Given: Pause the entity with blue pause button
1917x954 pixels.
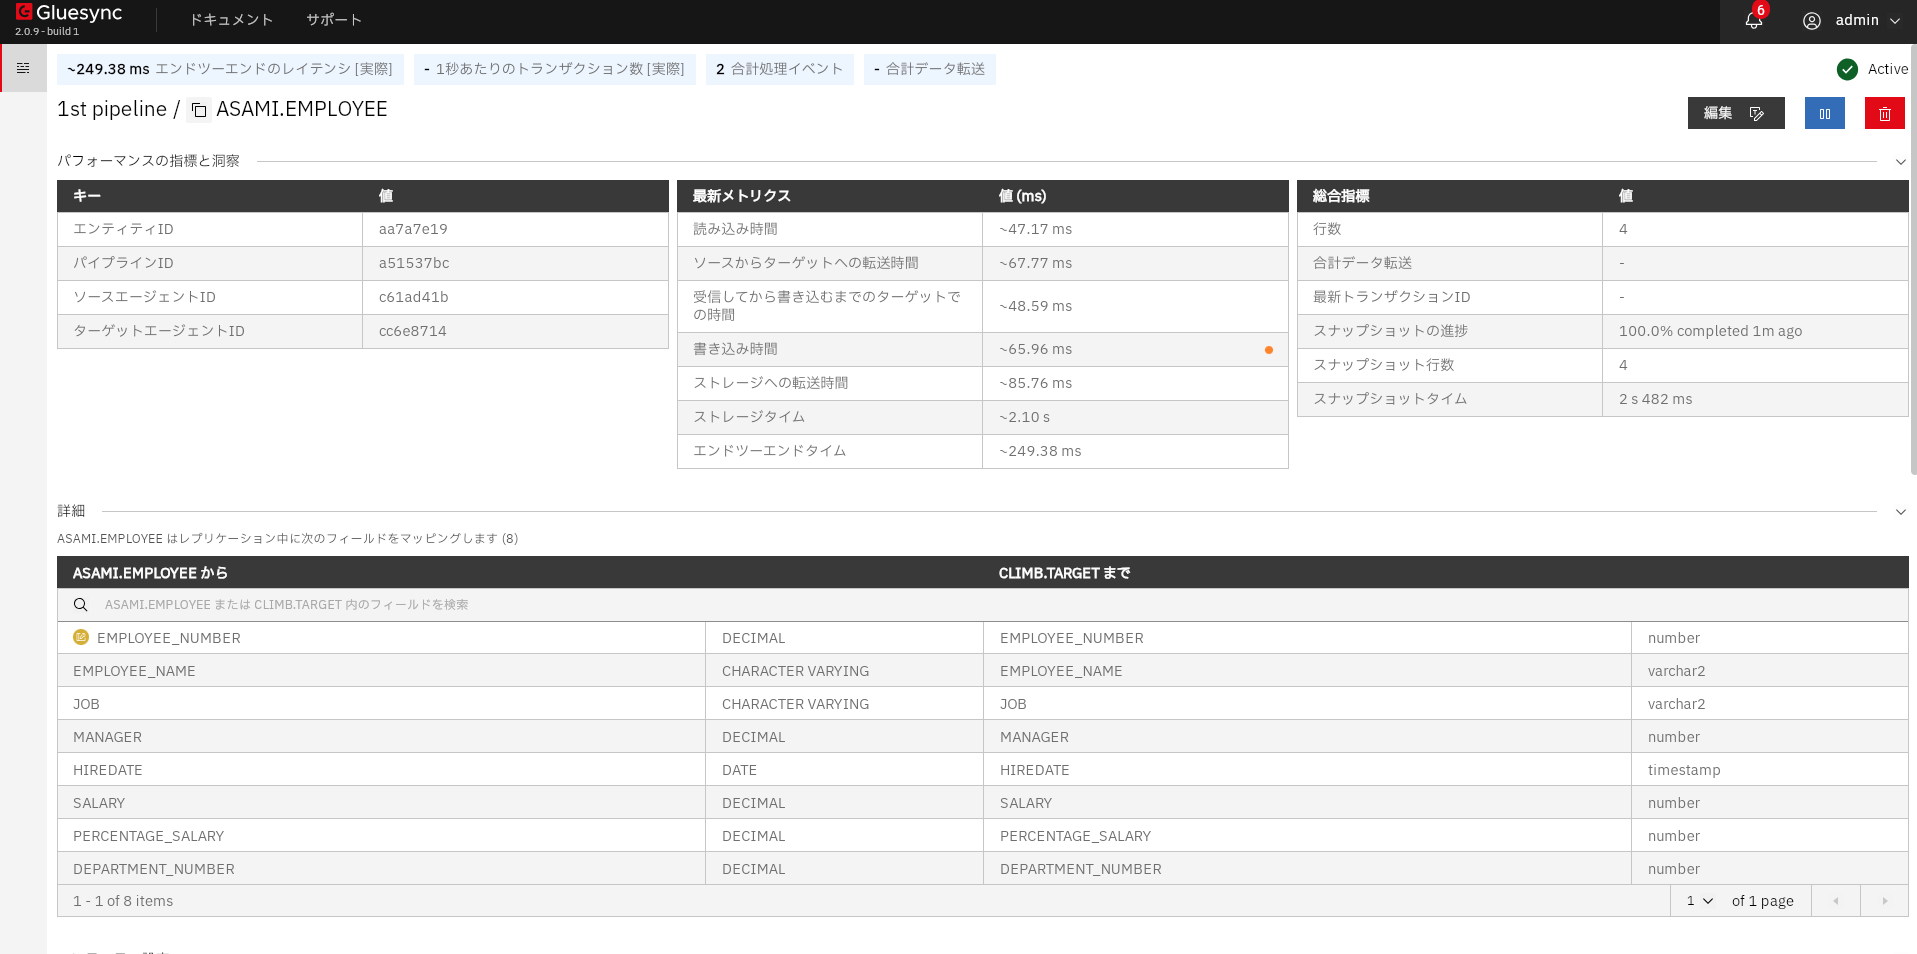Looking at the screenshot, I should (x=1824, y=113).
